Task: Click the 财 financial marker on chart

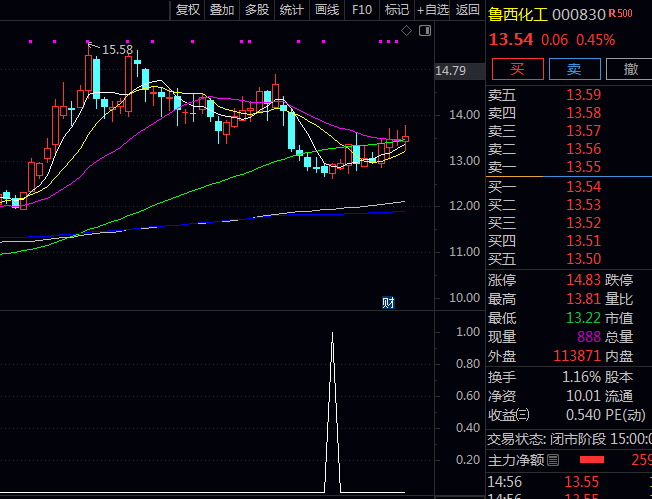Action: tap(389, 303)
